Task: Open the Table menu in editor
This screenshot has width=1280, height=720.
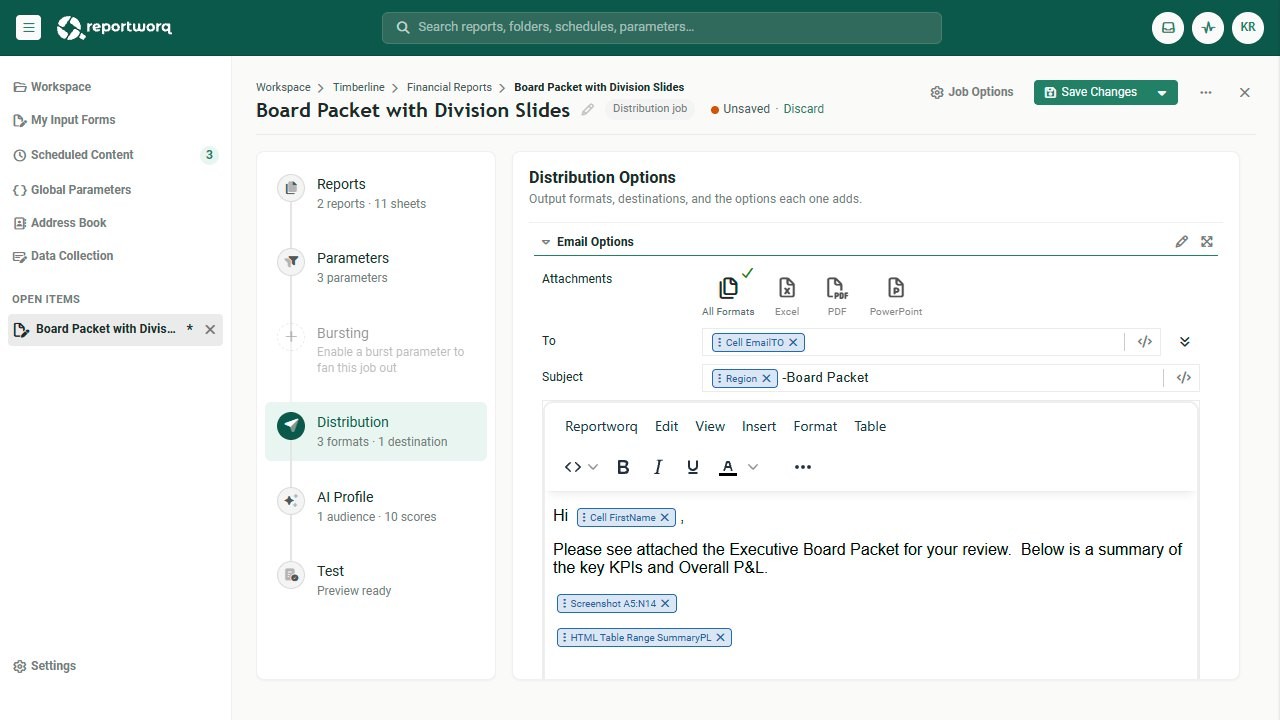Action: pyautogui.click(x=870, y=426)
